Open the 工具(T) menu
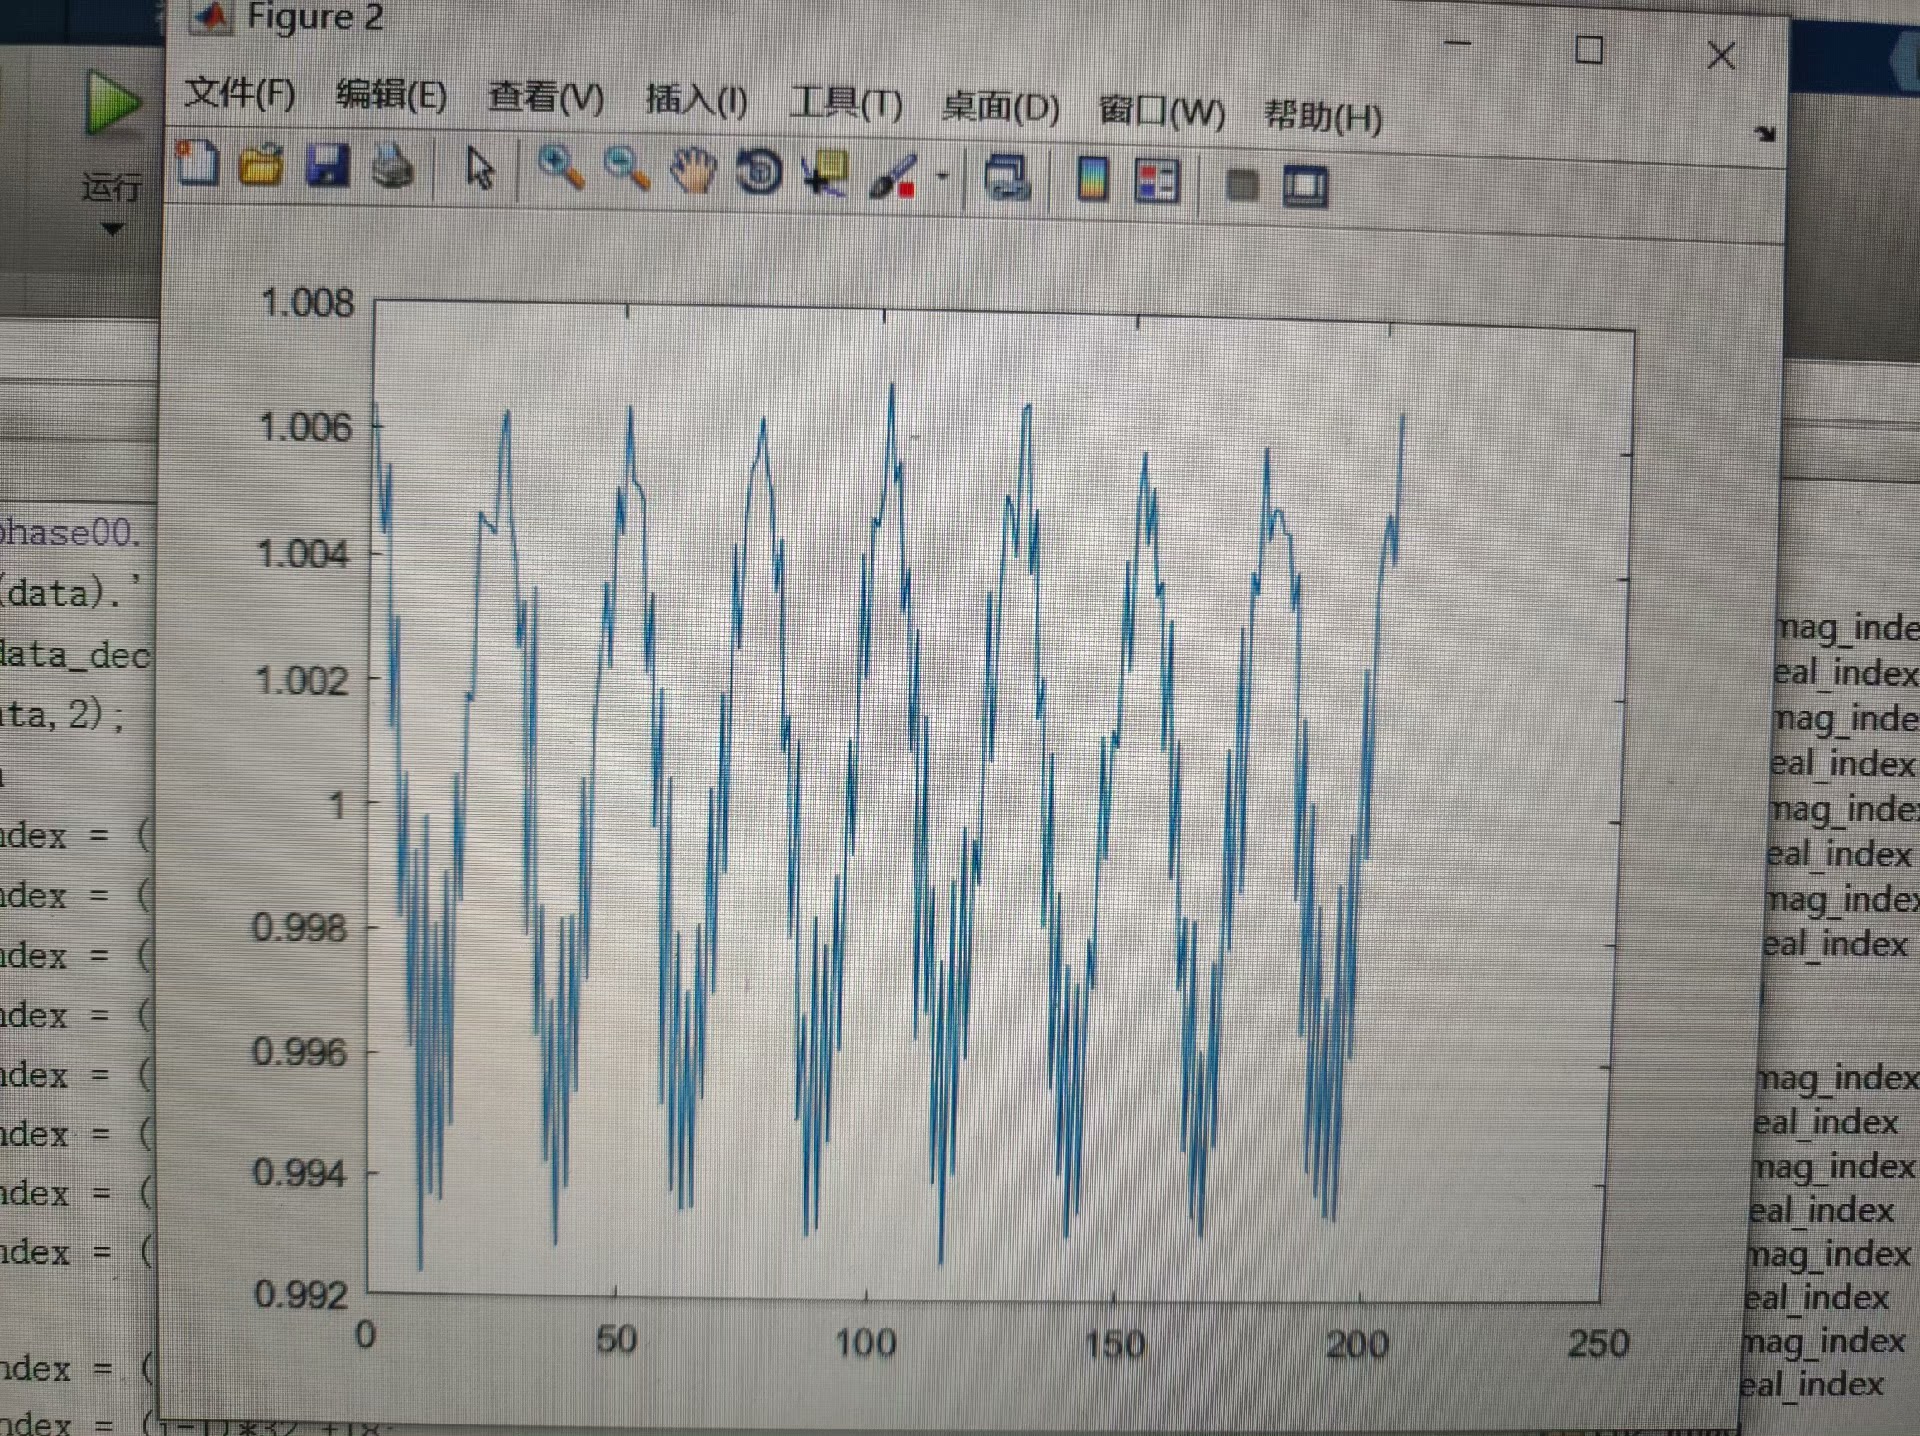 (x=846, y=103)
